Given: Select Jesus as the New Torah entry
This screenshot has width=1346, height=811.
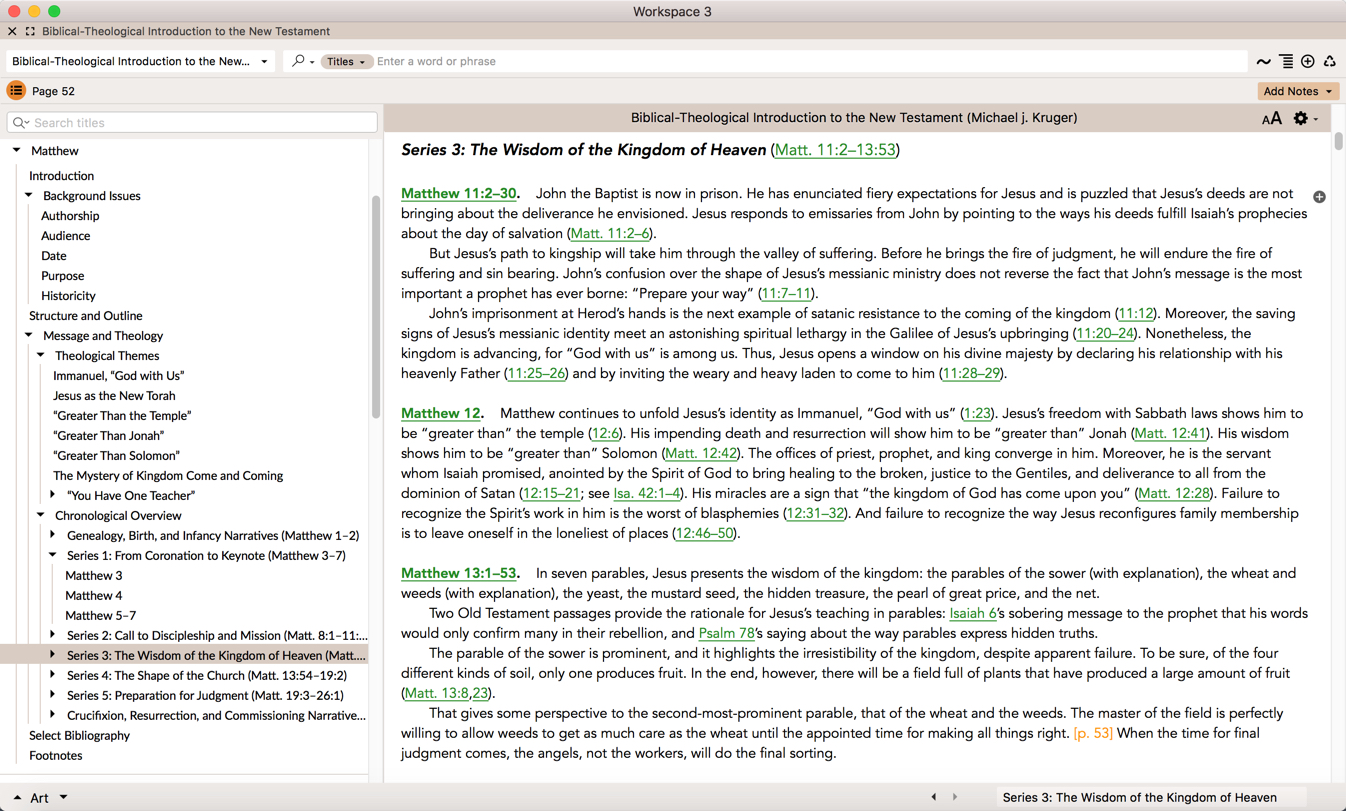Looking at the screenshot, I should pos(114,396).
